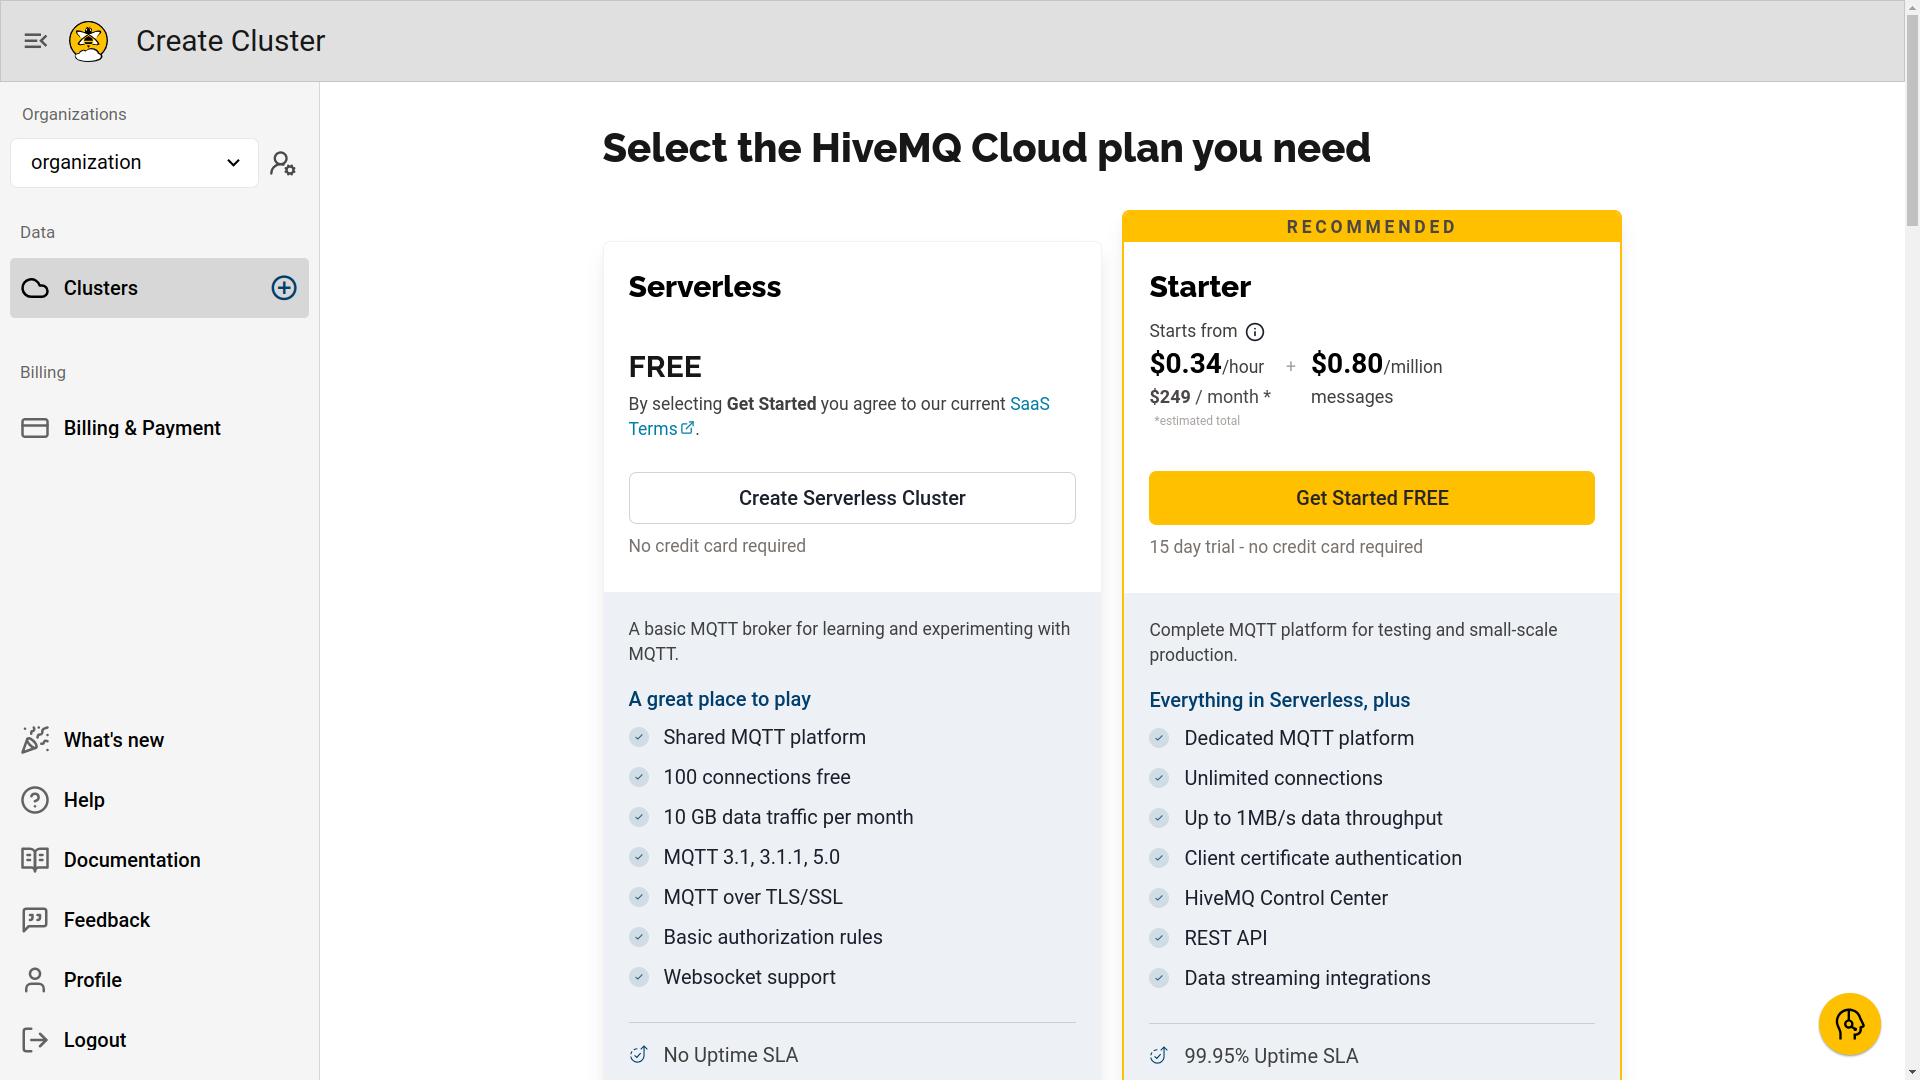Screen dimensions: 1920x1080
Task: Open Billing & Payment
Action: click(142, 428)
